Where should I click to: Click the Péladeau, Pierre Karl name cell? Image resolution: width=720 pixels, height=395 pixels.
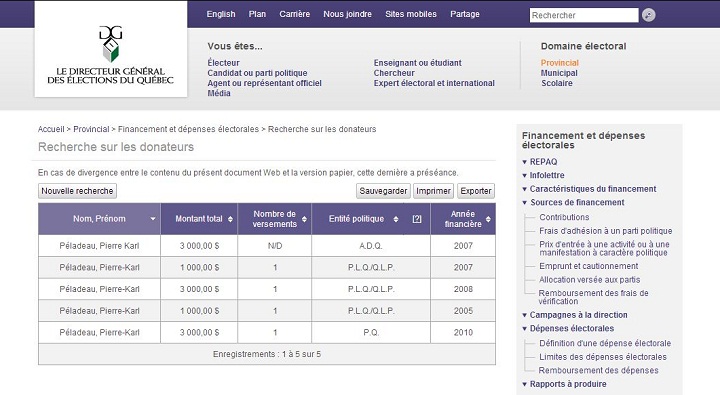point(99,246)
